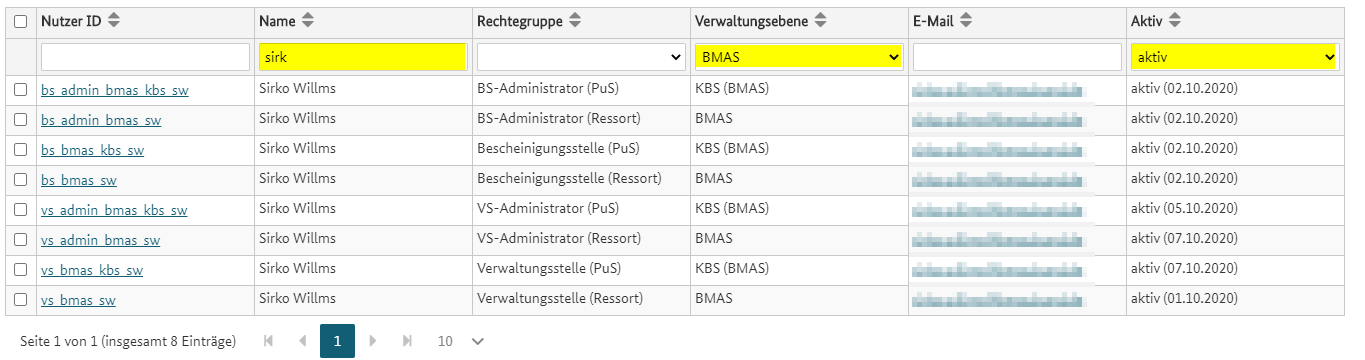Go to last page pagination icon
1365x360 pixels.
[407, 341]
